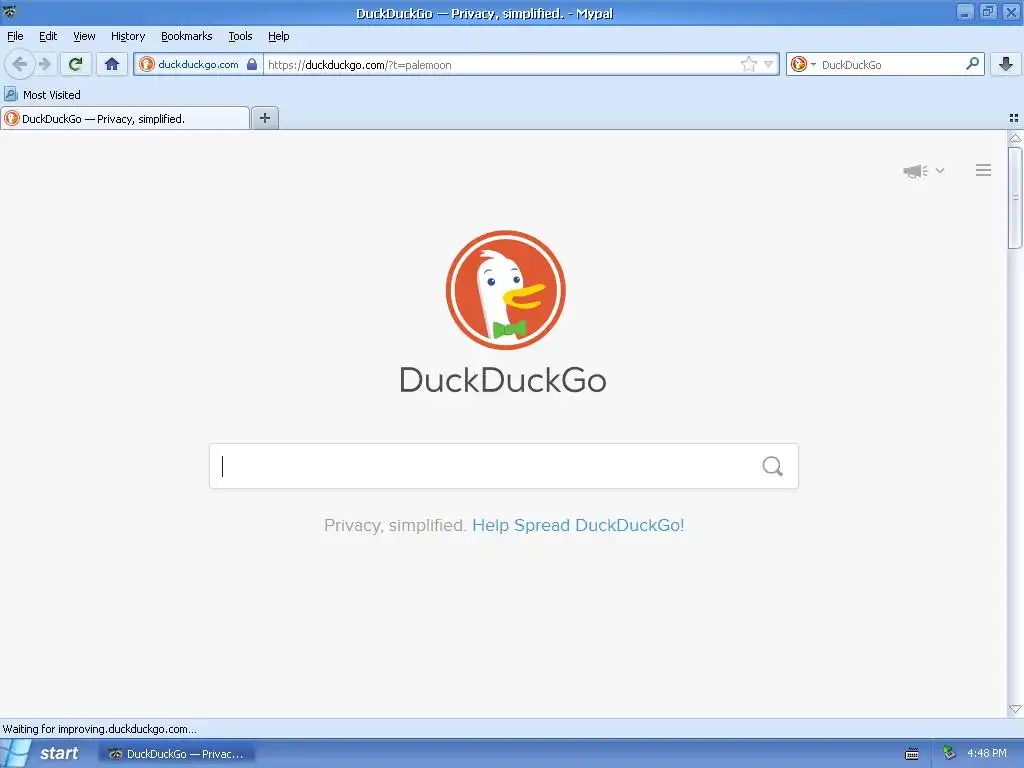Screen dimensions: 1024x768
Task: Click the DuckDuckGo favicon in the tab
Action: tap(12, 118)
